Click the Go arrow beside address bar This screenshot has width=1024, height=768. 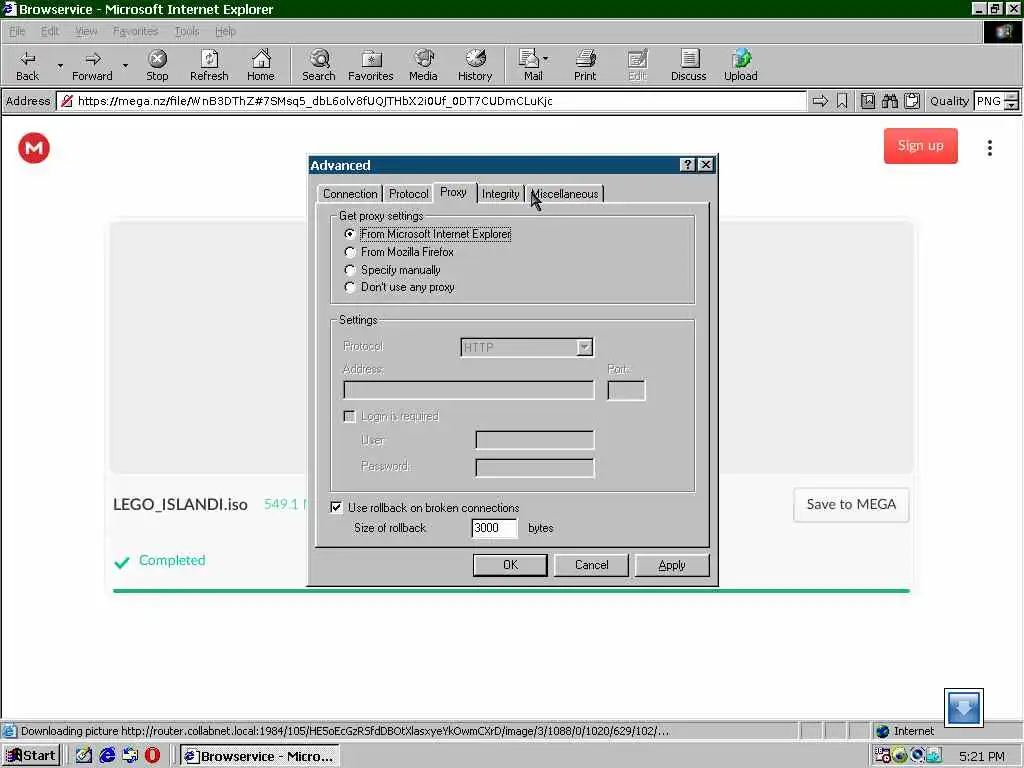(x=820, y=101)
